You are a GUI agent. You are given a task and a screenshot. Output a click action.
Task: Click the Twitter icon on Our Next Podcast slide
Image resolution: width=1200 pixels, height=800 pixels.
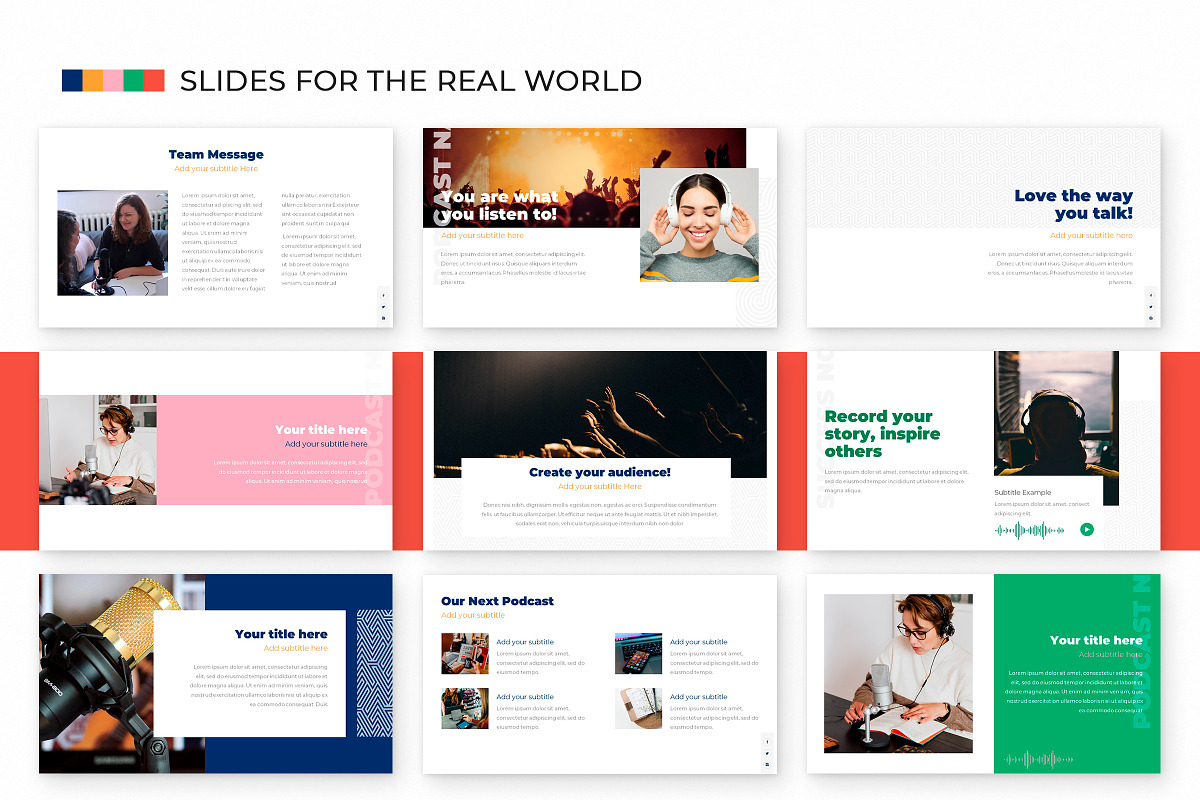[767, 752]
